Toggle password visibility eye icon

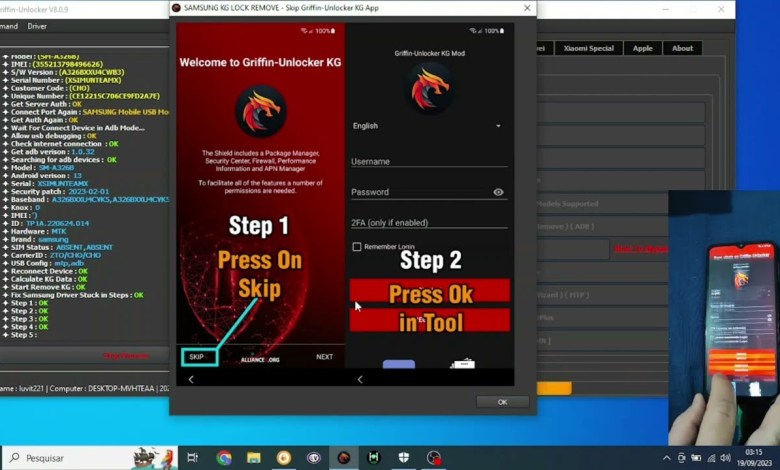pyautogui.click(x=498, y=192)
